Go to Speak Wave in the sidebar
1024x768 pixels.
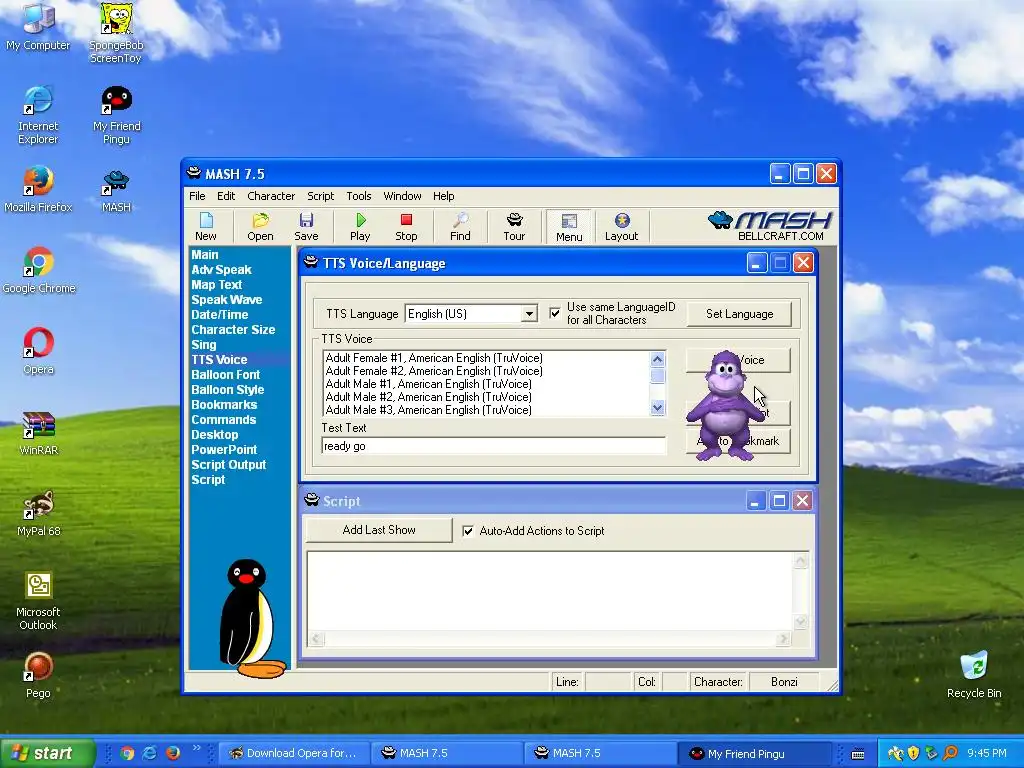click(227, 300)
